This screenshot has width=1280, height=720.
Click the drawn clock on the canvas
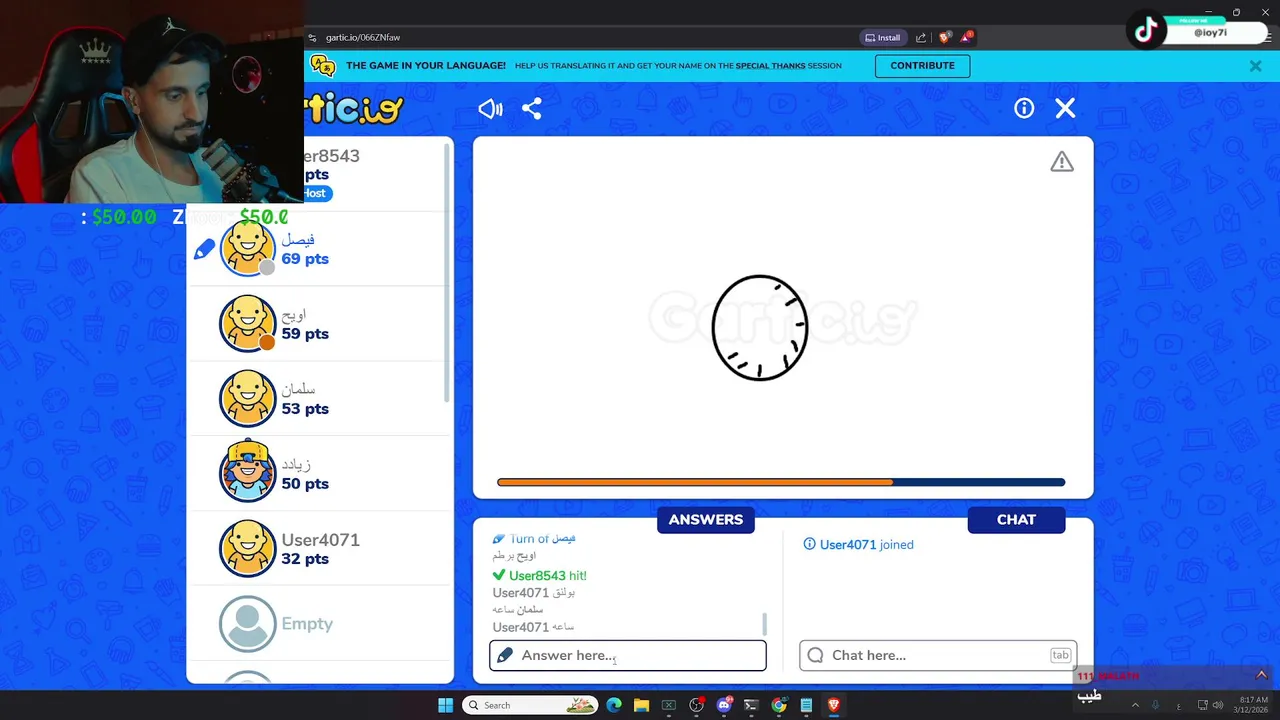tap(760, 328)
